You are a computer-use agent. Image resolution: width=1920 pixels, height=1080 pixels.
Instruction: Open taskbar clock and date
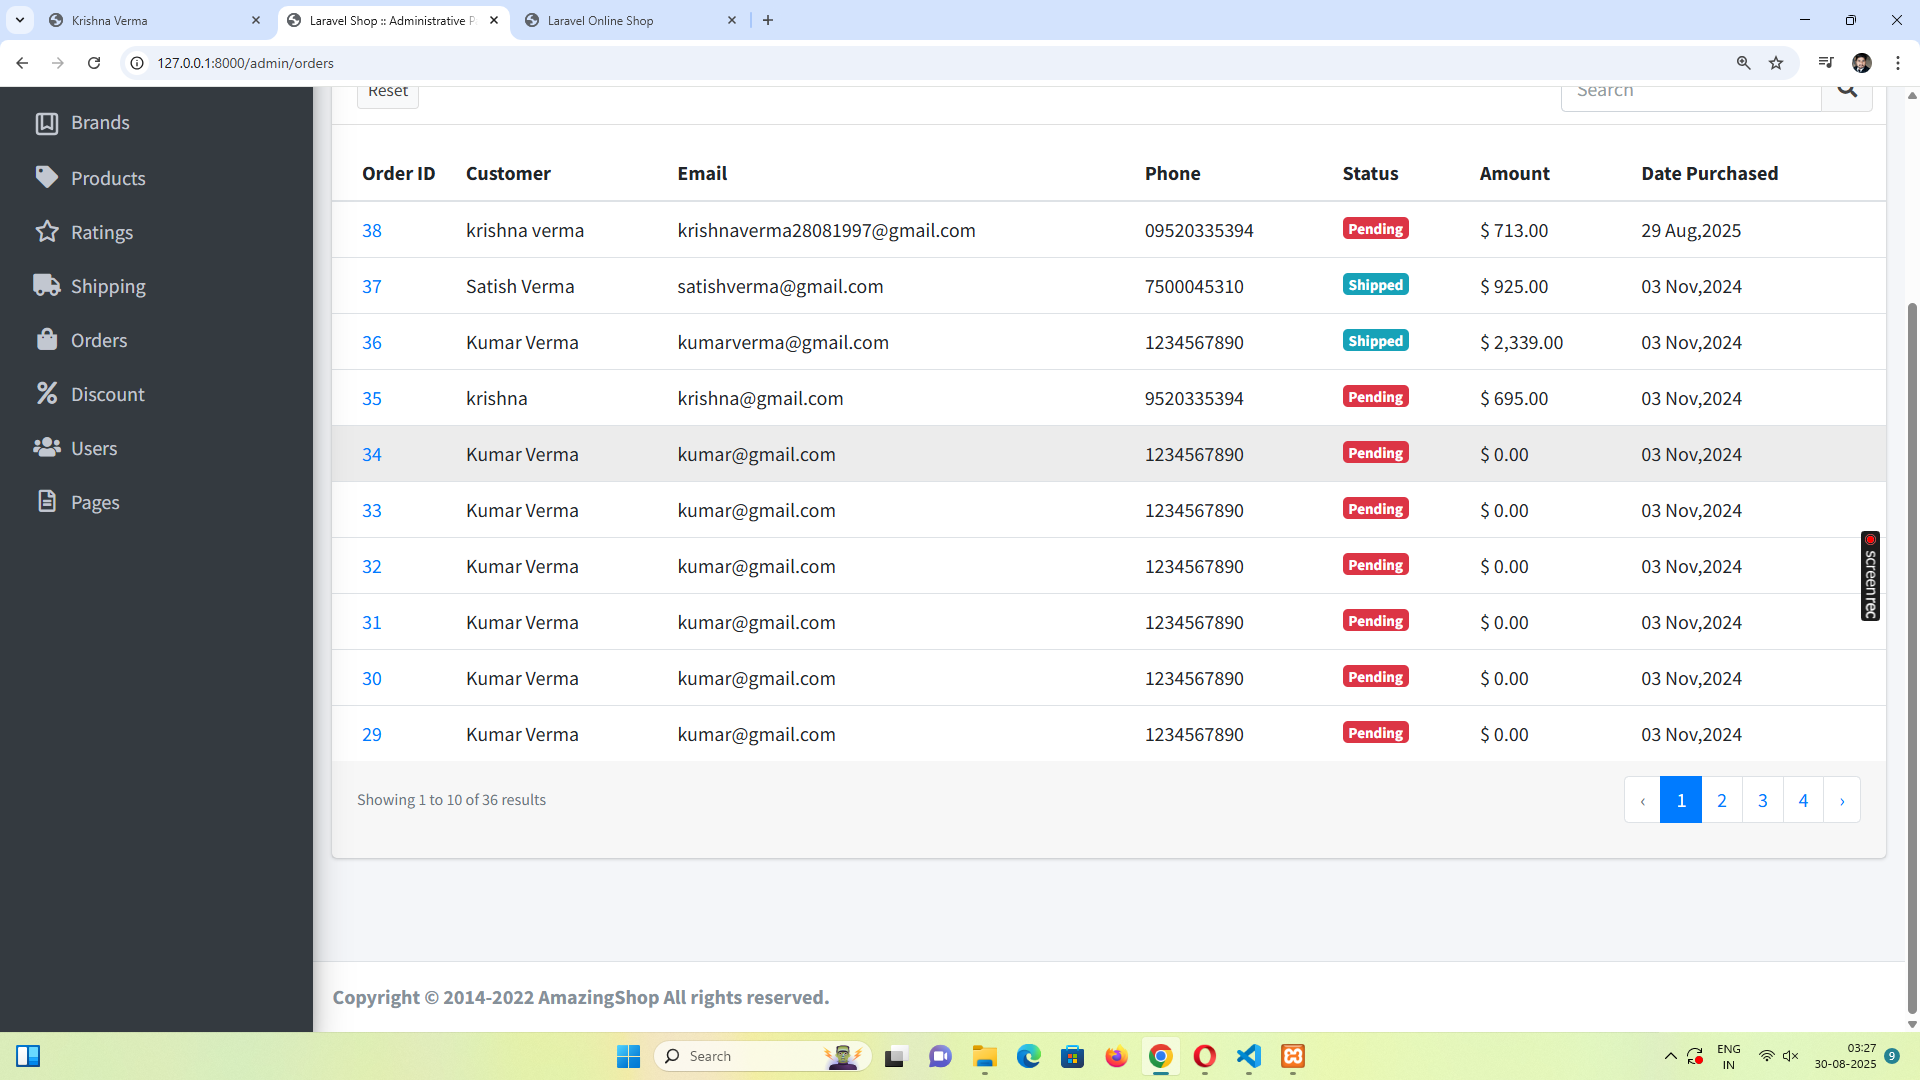1845,1056
